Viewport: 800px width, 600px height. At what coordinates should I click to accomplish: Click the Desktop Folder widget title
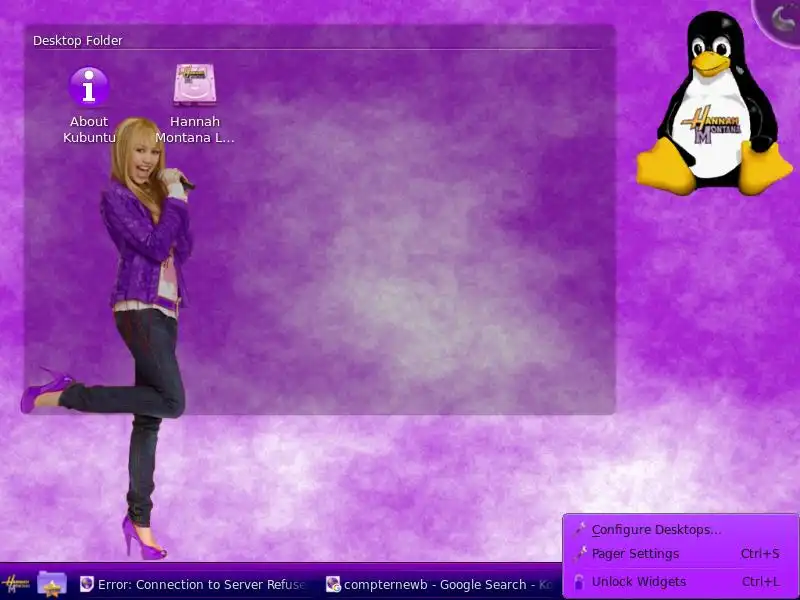[78, 40]
